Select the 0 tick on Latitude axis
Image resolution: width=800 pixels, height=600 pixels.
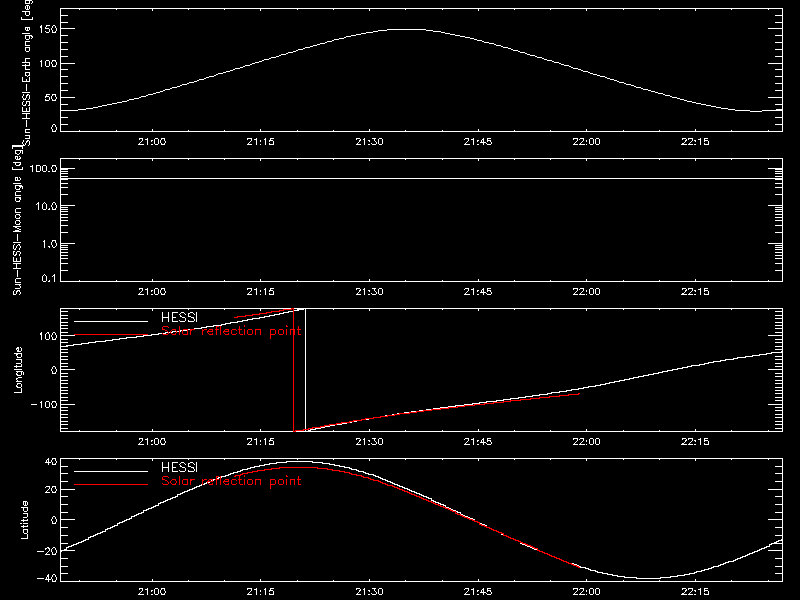[x=54, y=520]
